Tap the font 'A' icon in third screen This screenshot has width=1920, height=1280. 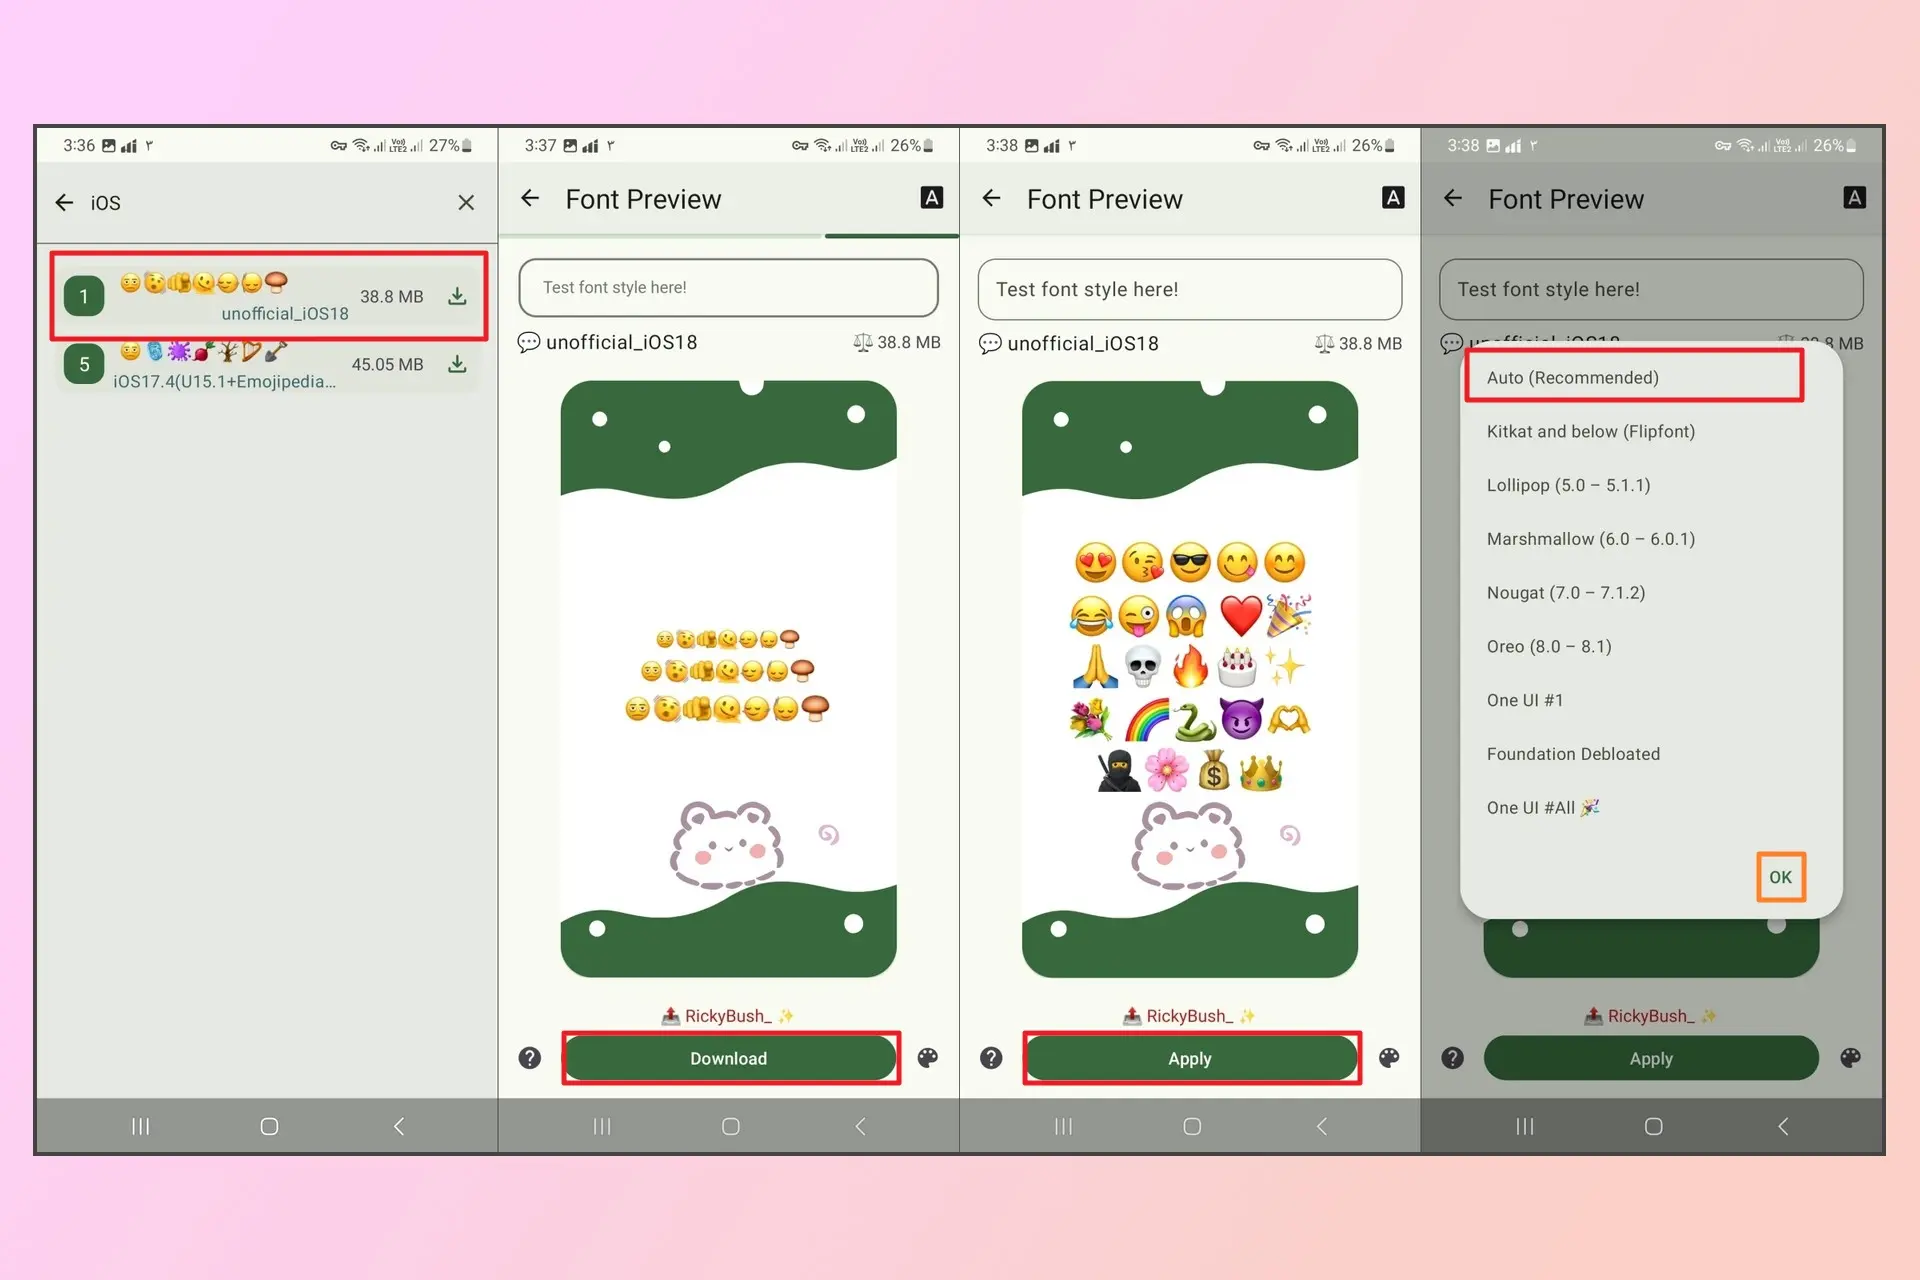(x=1393, y=198)
